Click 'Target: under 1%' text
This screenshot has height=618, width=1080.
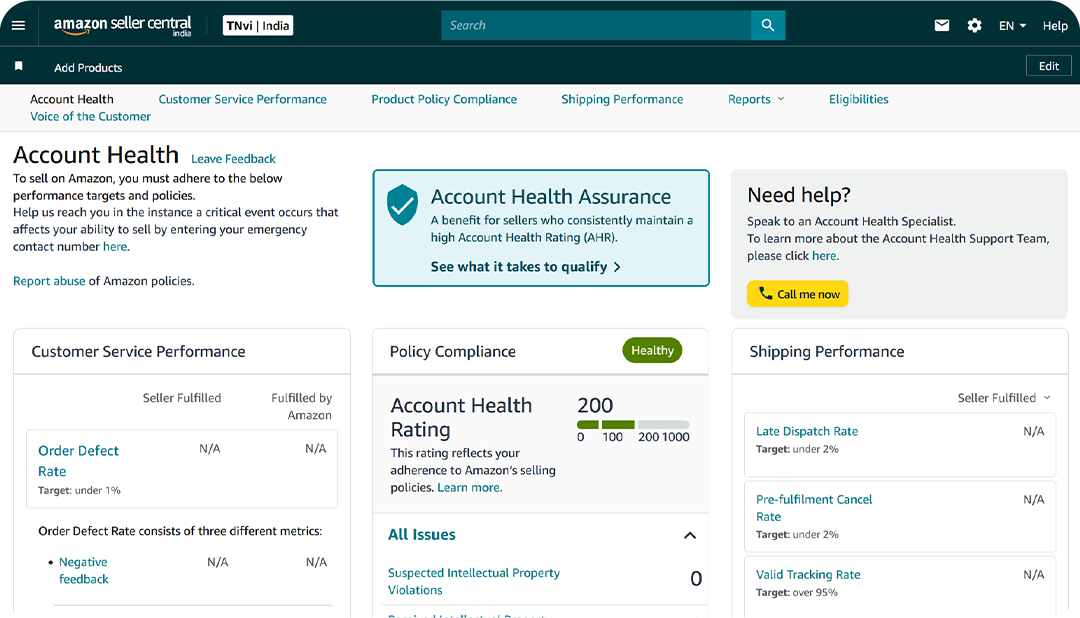point(79,491)
